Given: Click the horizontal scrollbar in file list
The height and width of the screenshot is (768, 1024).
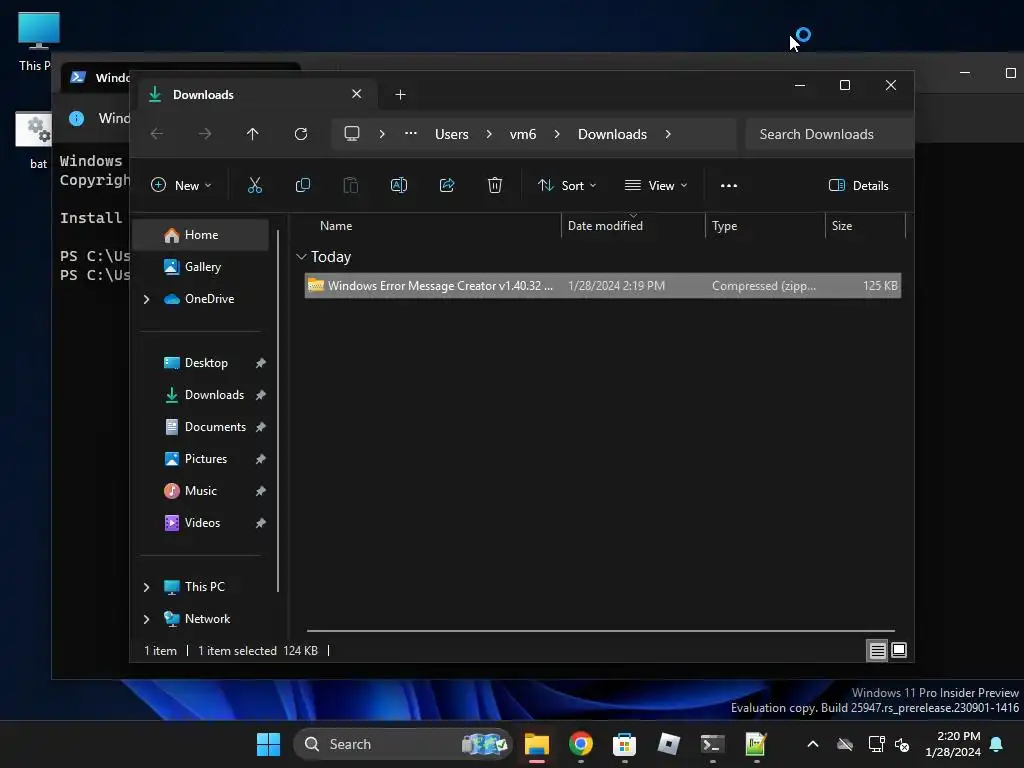Looking at the screenshot, I should [601, 631].
